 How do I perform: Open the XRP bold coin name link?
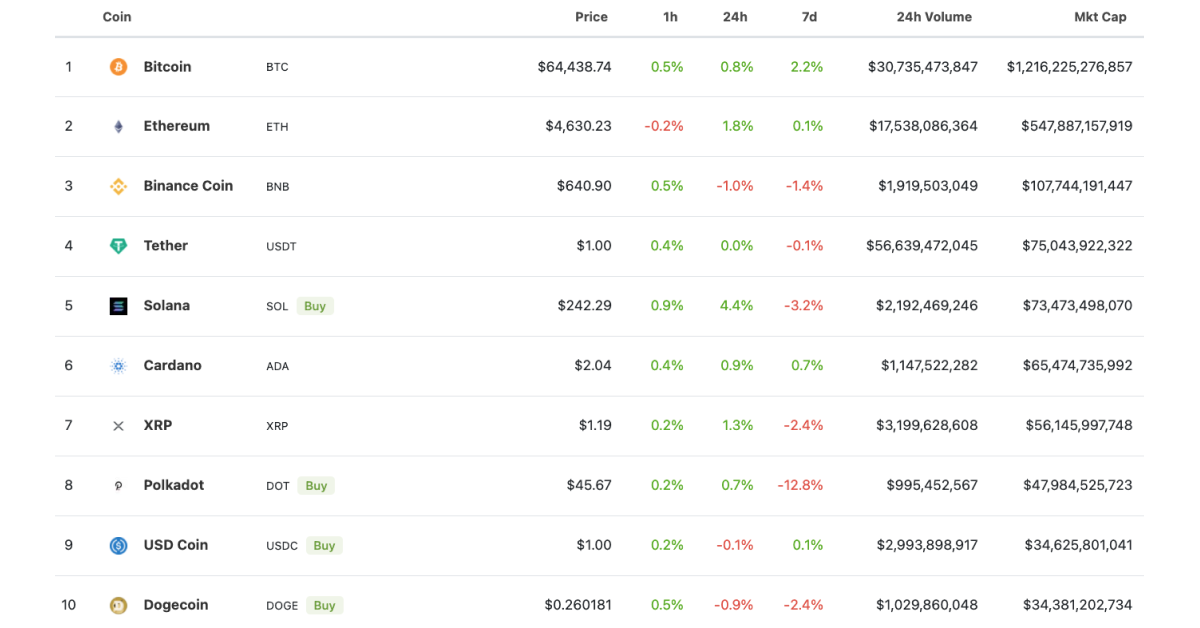tap(158, 425)
